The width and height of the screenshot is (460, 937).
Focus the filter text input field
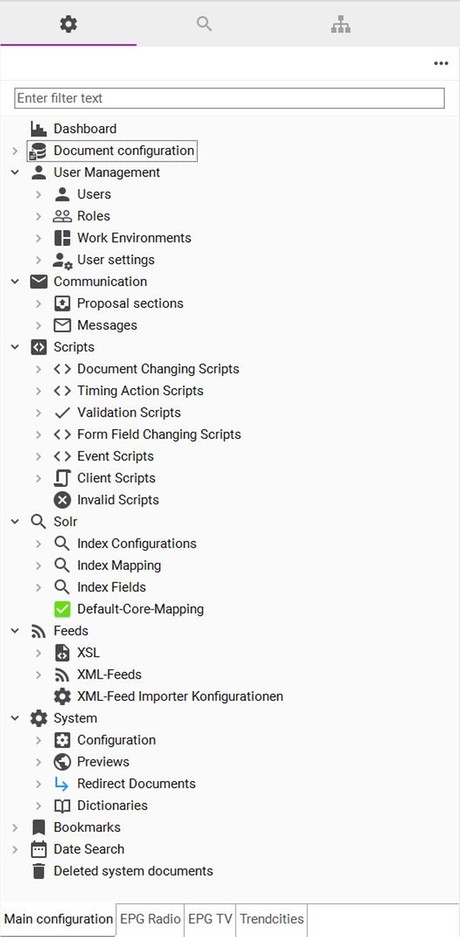tap(229, 98)
